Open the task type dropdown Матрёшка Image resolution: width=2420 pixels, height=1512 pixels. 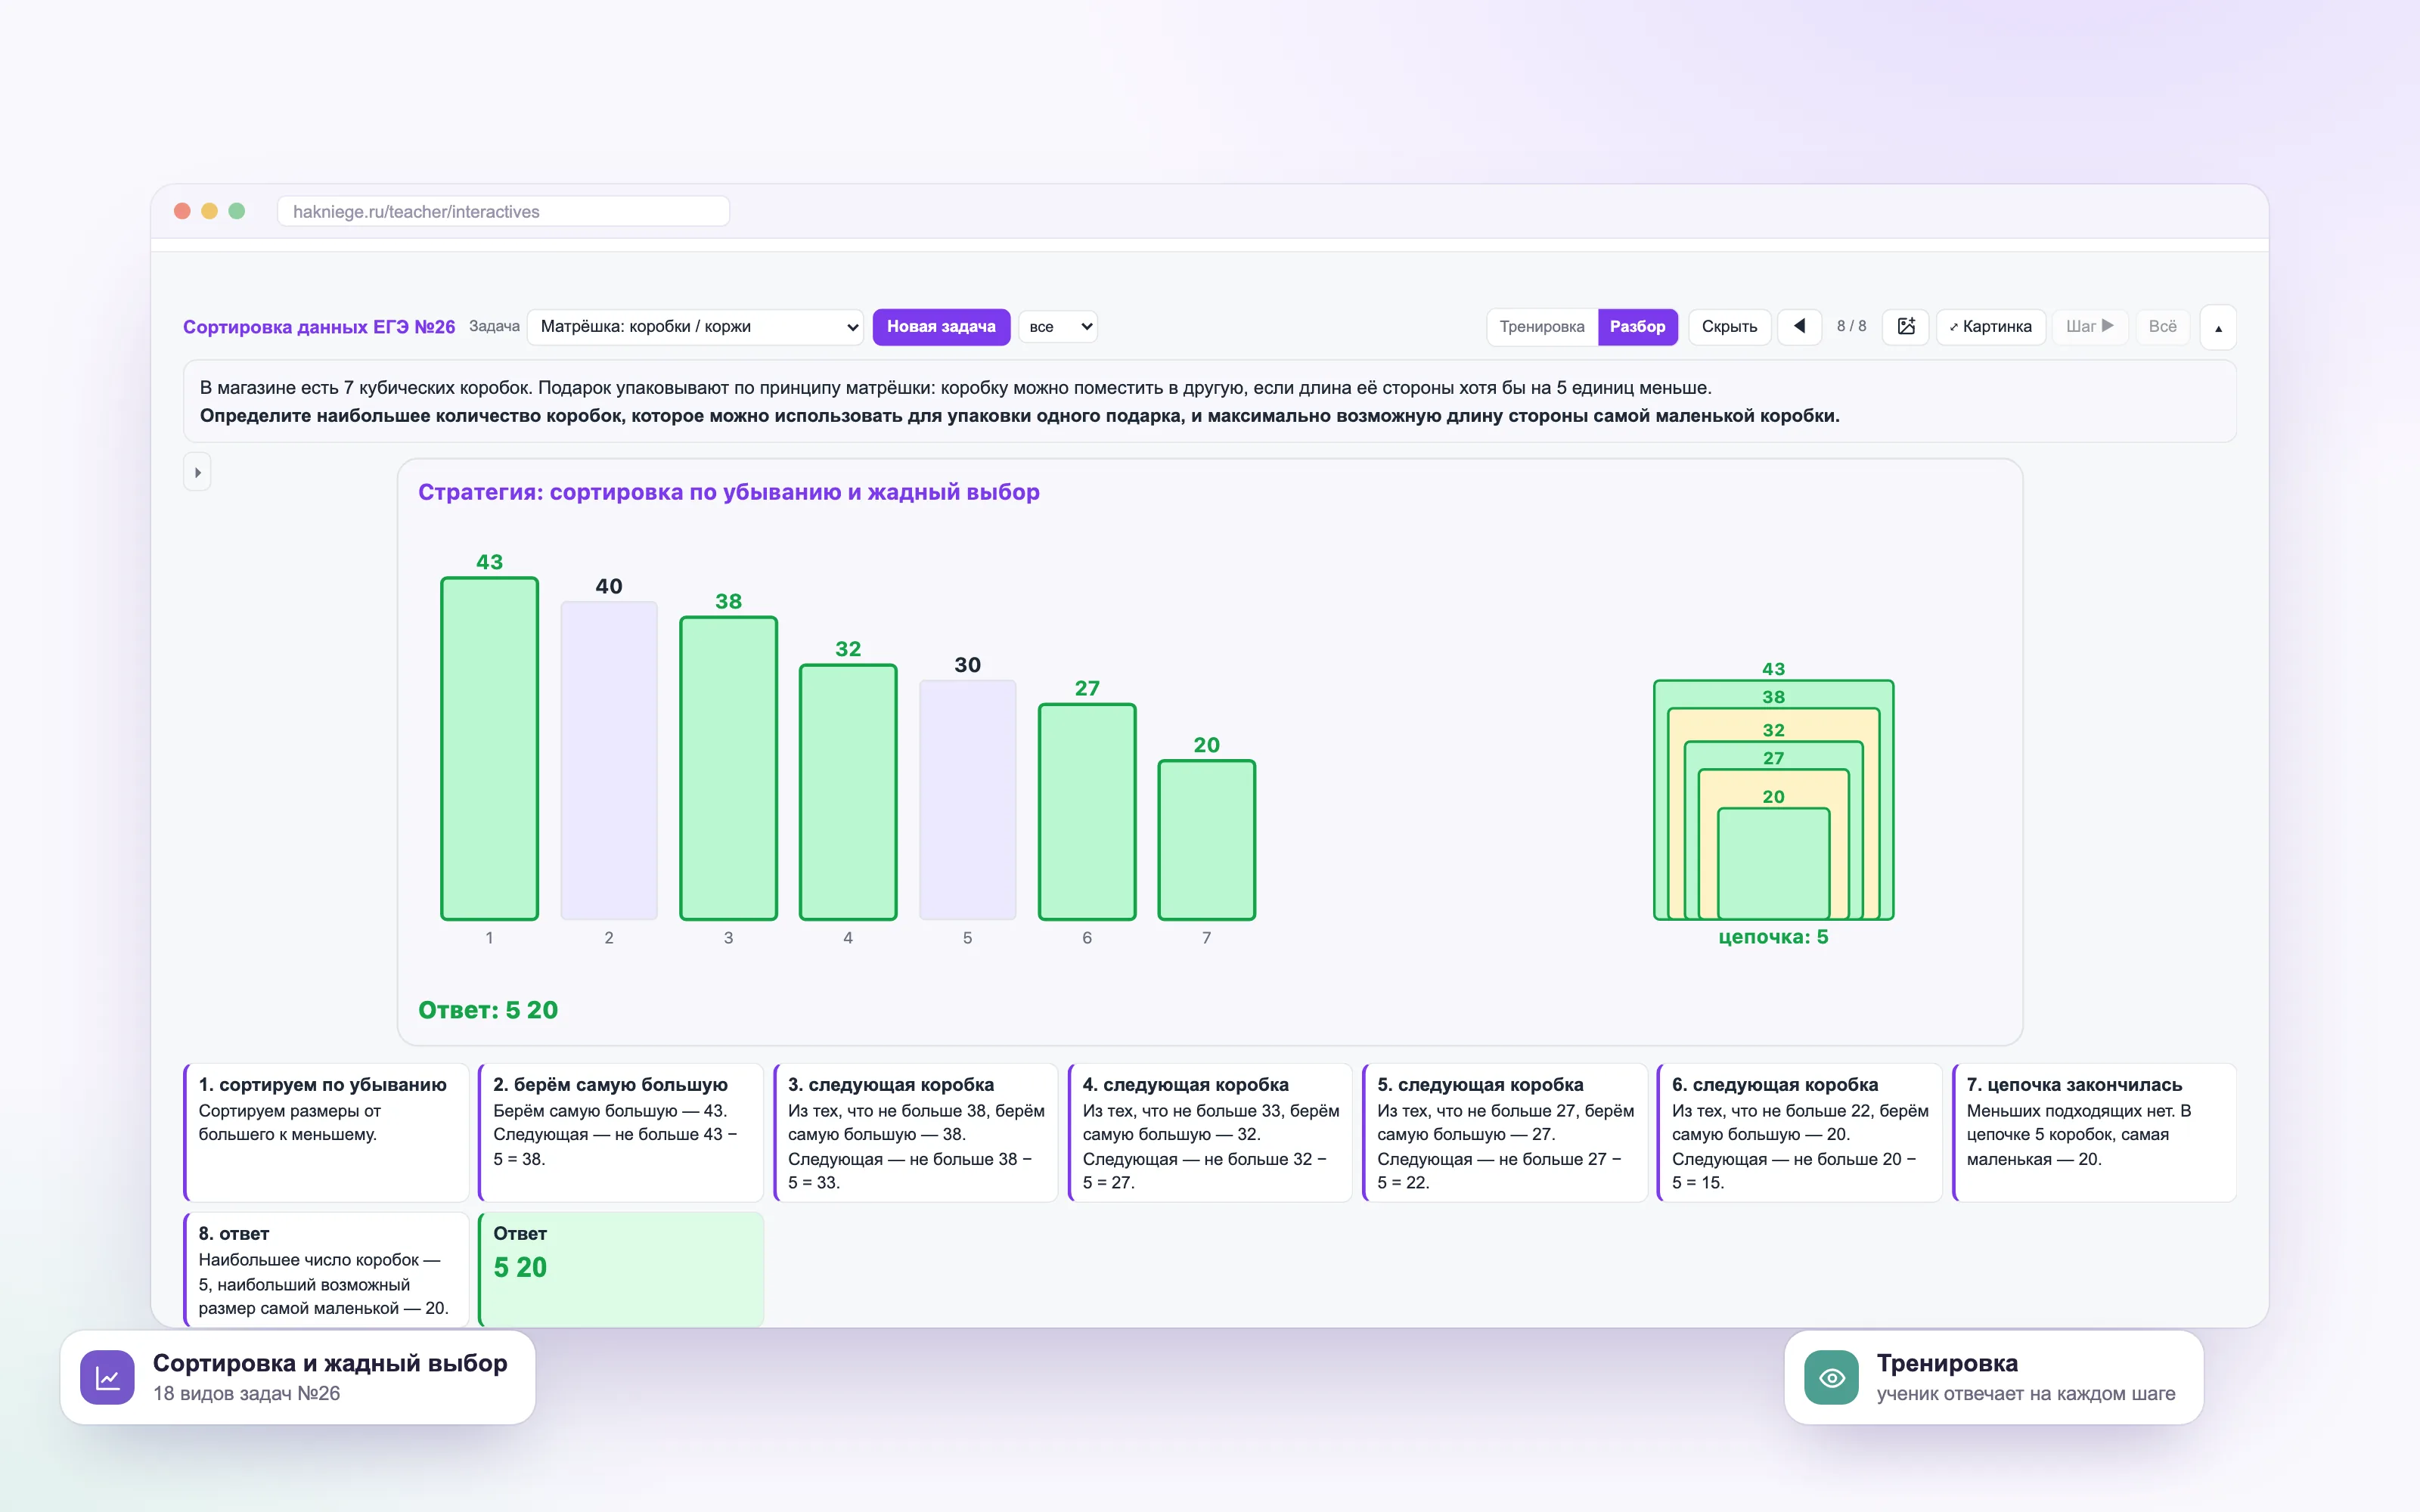pos(695,326)
